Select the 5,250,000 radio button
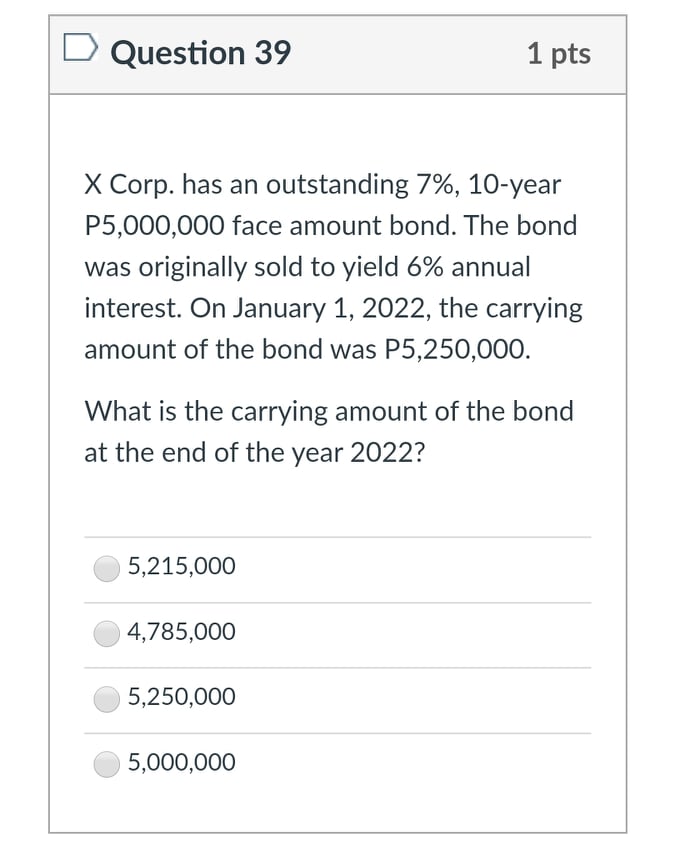This screenshot has height=847, width=675. pyautogui.click(x=106, y=697)
